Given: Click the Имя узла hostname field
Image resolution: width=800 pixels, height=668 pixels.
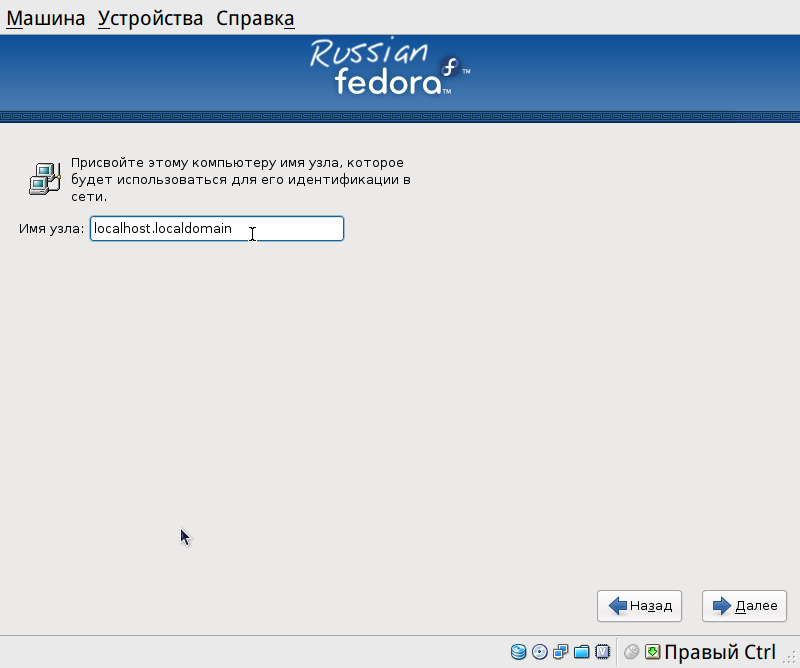Looking at the screenshot, I should click(x=217, y=229).
